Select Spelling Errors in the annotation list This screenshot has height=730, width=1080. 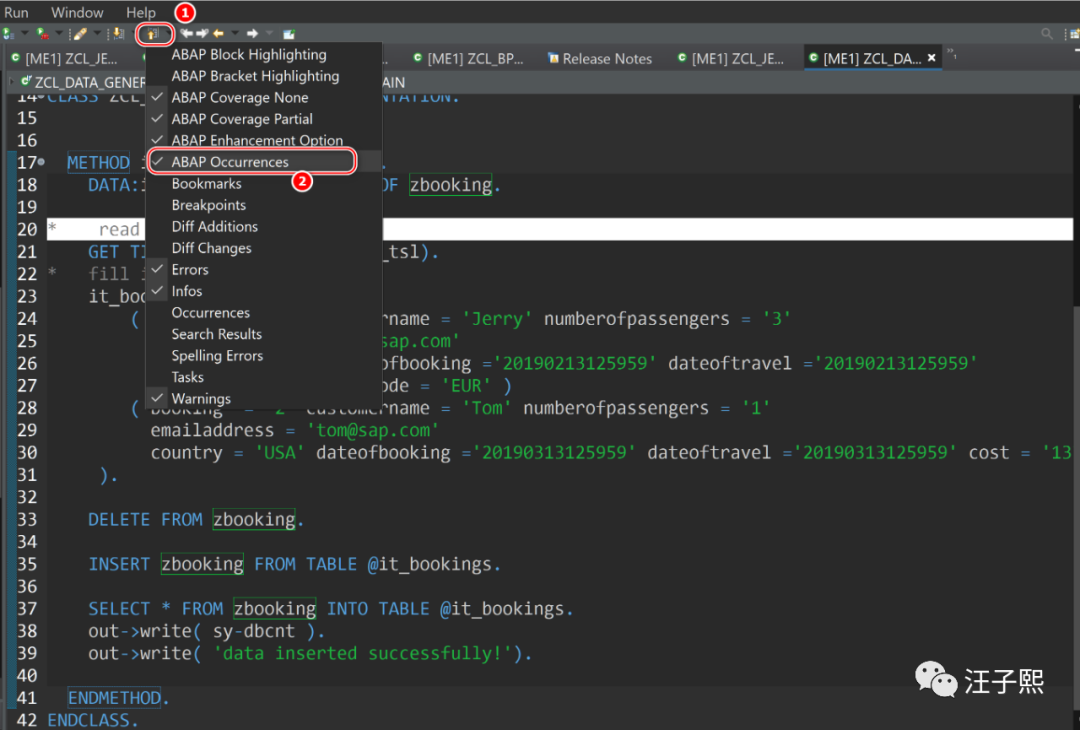[217, 356]
